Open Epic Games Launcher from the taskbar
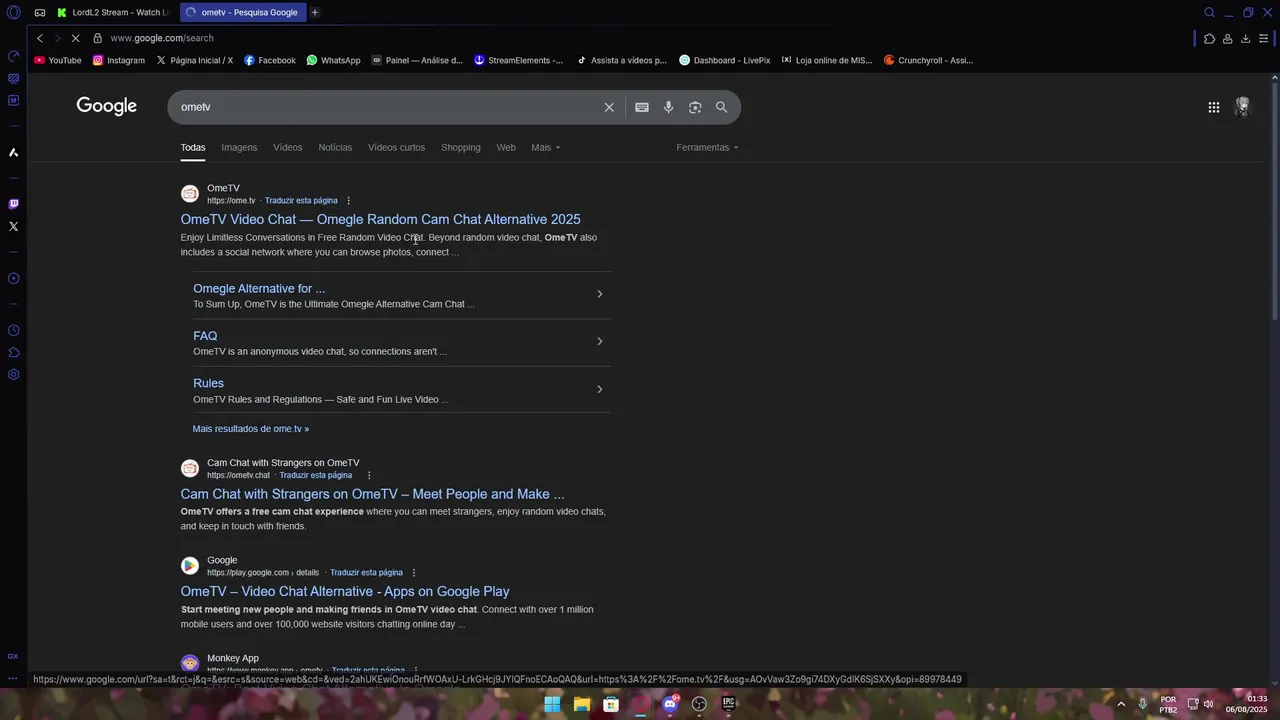The width and height of the screenshot is (1280, 720). click(729, 704)
